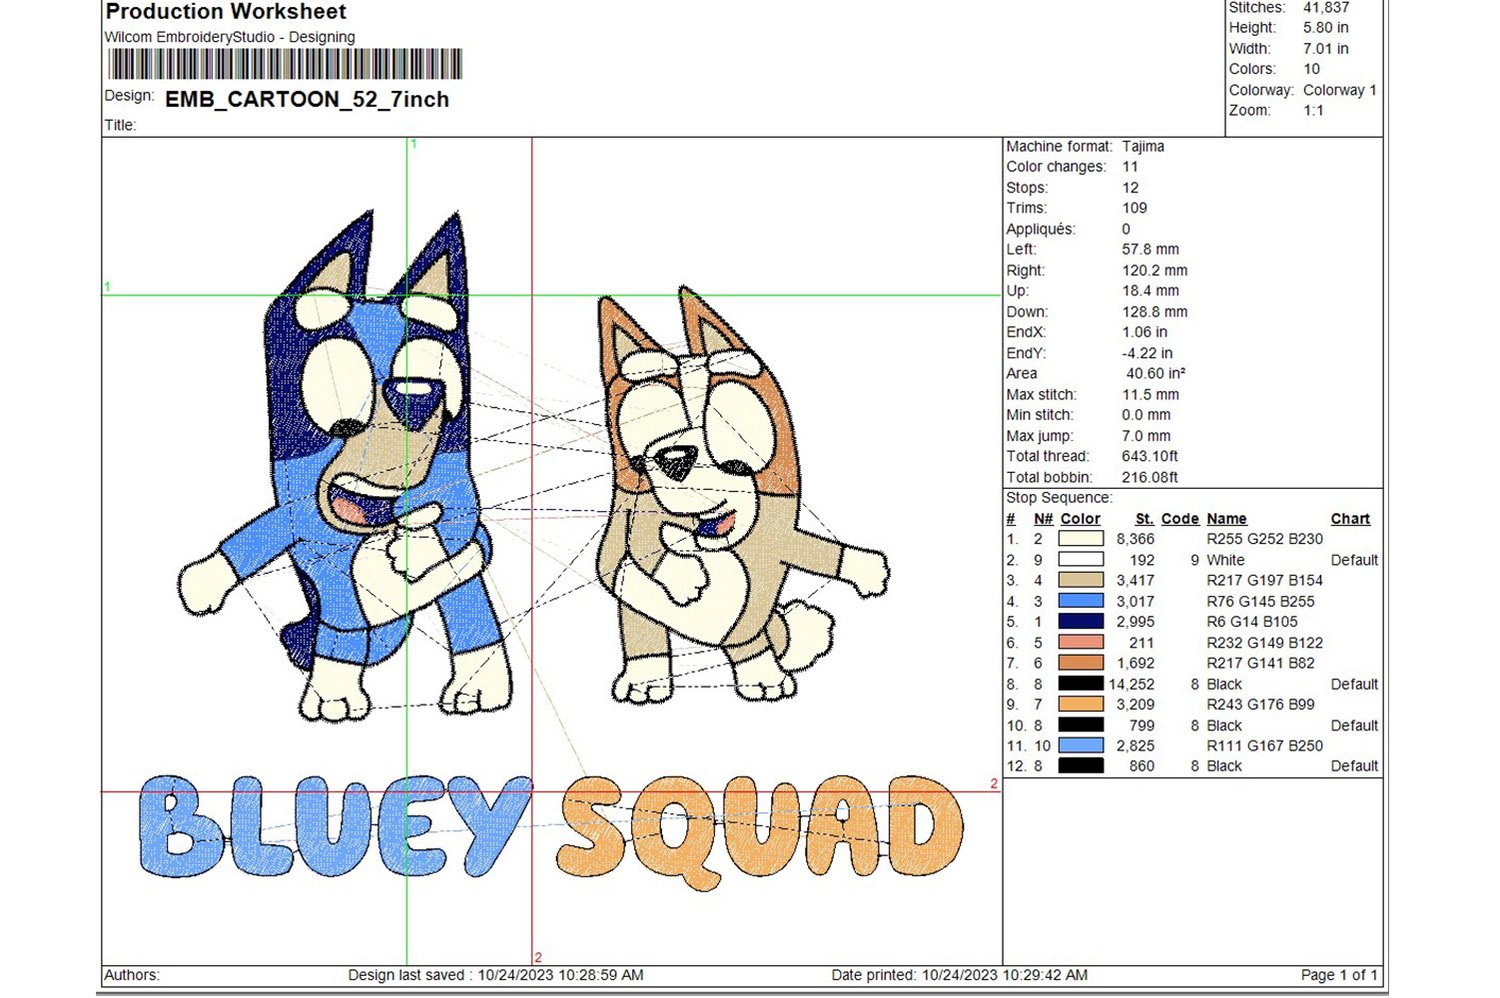Select the Right value "120.2 mm"
1500x998 pixels.
[x=1155, y=270]
